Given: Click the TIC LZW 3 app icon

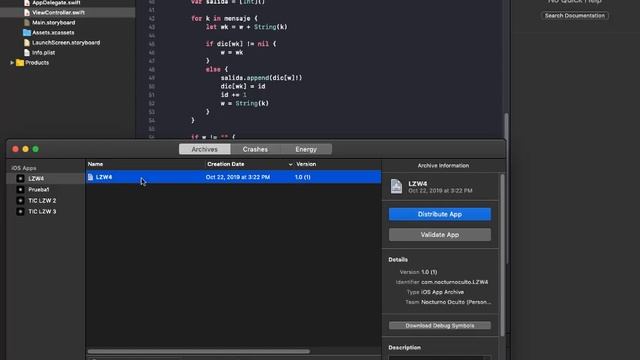Looking at the screenshot, I should point(20,211).
